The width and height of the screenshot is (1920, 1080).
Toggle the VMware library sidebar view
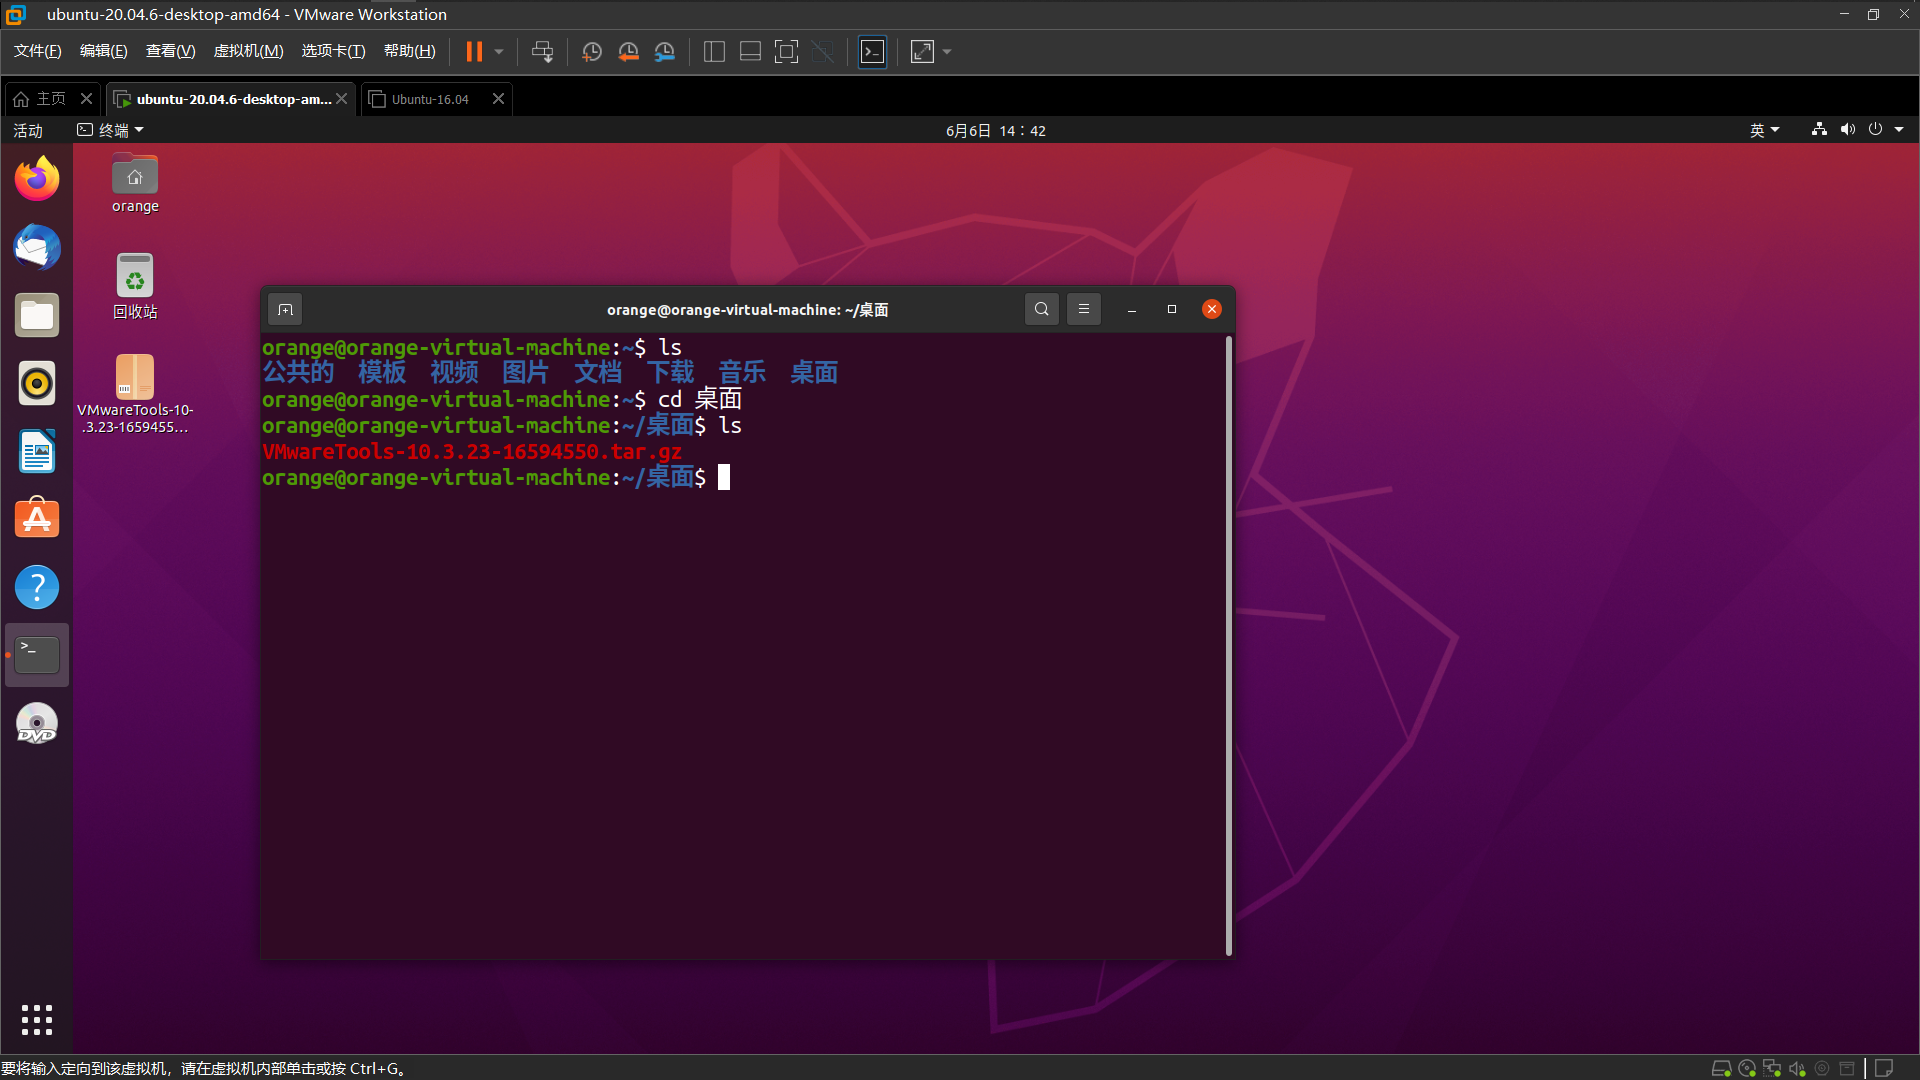(x=714, y=52)
